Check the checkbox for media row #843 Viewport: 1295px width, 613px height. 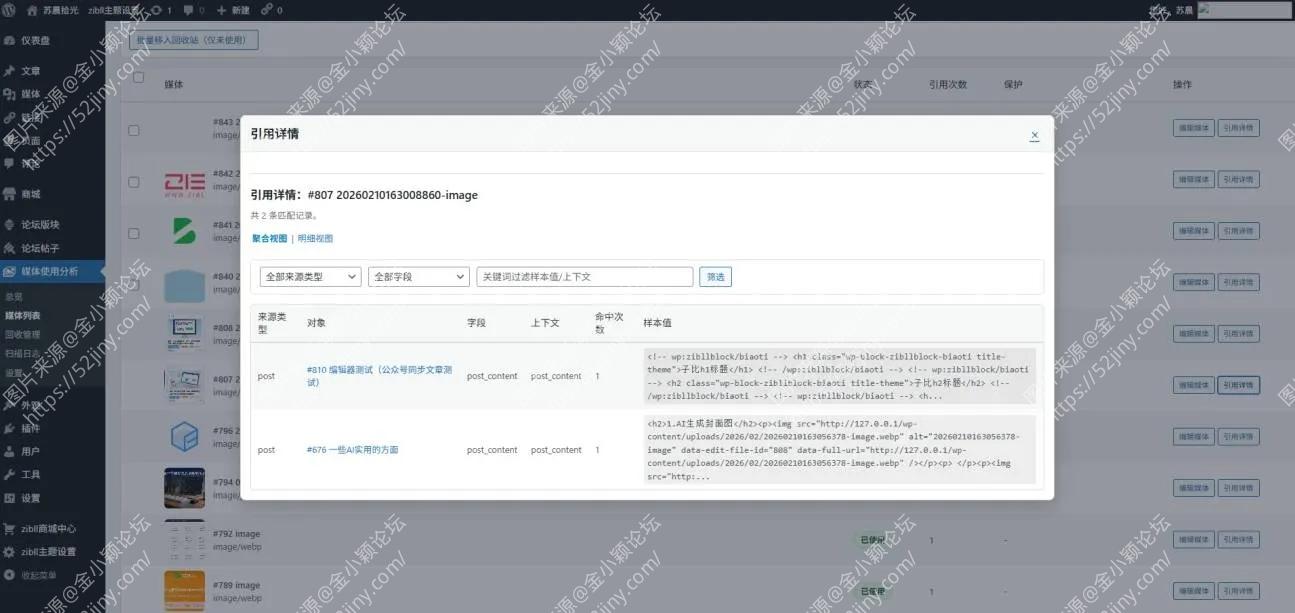coord(134,130)
